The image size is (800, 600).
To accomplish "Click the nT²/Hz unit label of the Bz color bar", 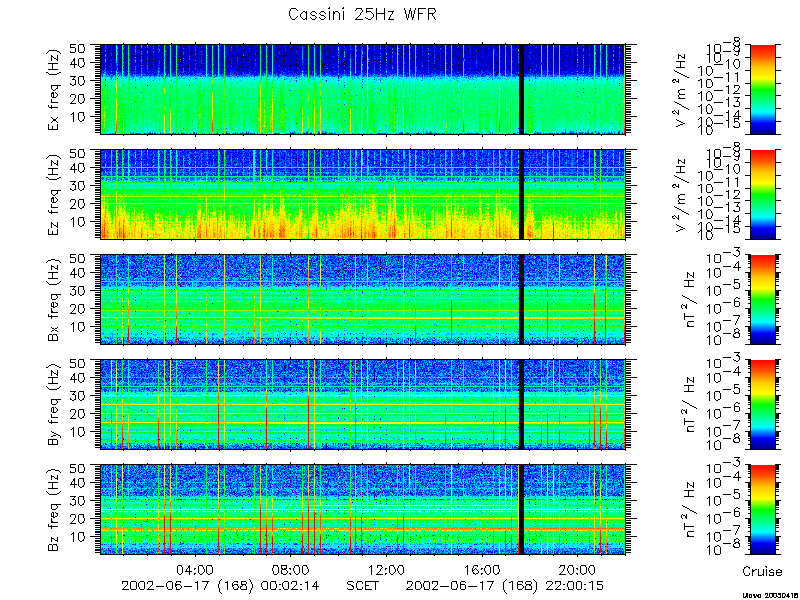I will (x=689, y=510).
